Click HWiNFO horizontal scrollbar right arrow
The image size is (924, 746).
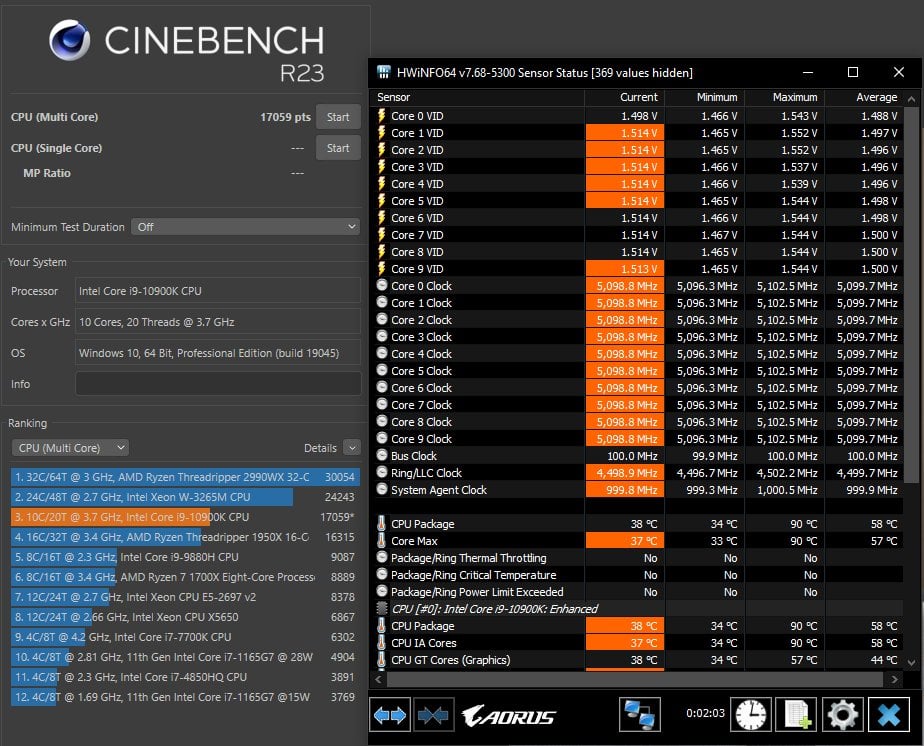(895, 679)
